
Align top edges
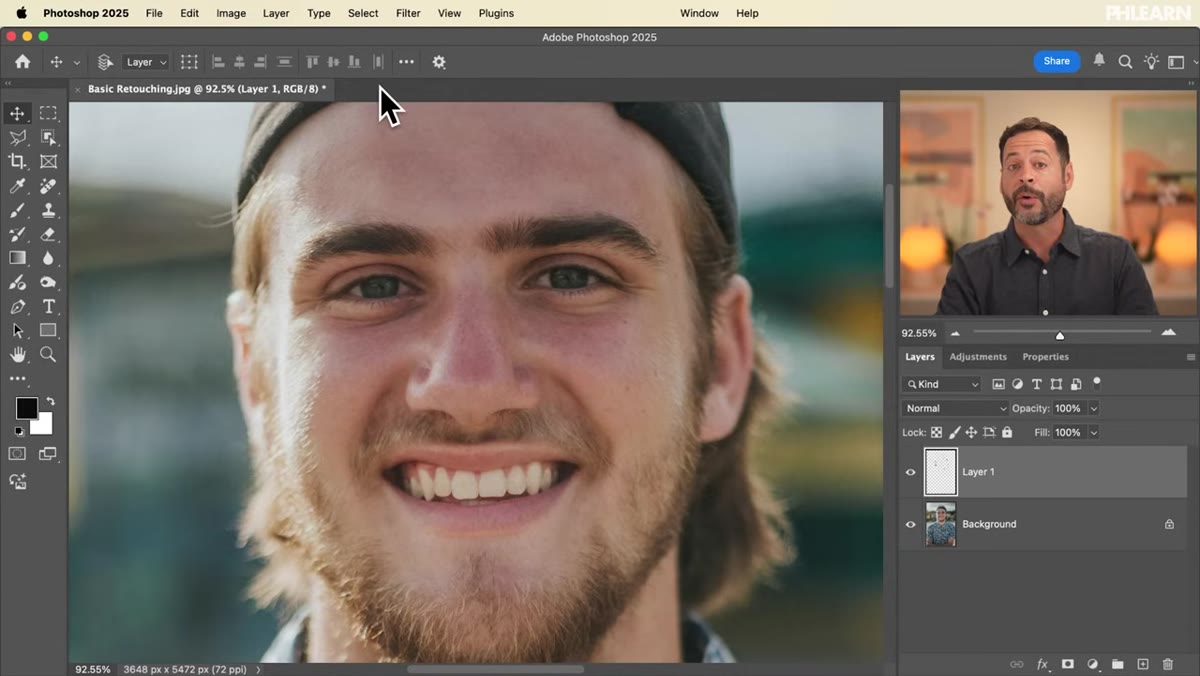(x=312, y=62)
